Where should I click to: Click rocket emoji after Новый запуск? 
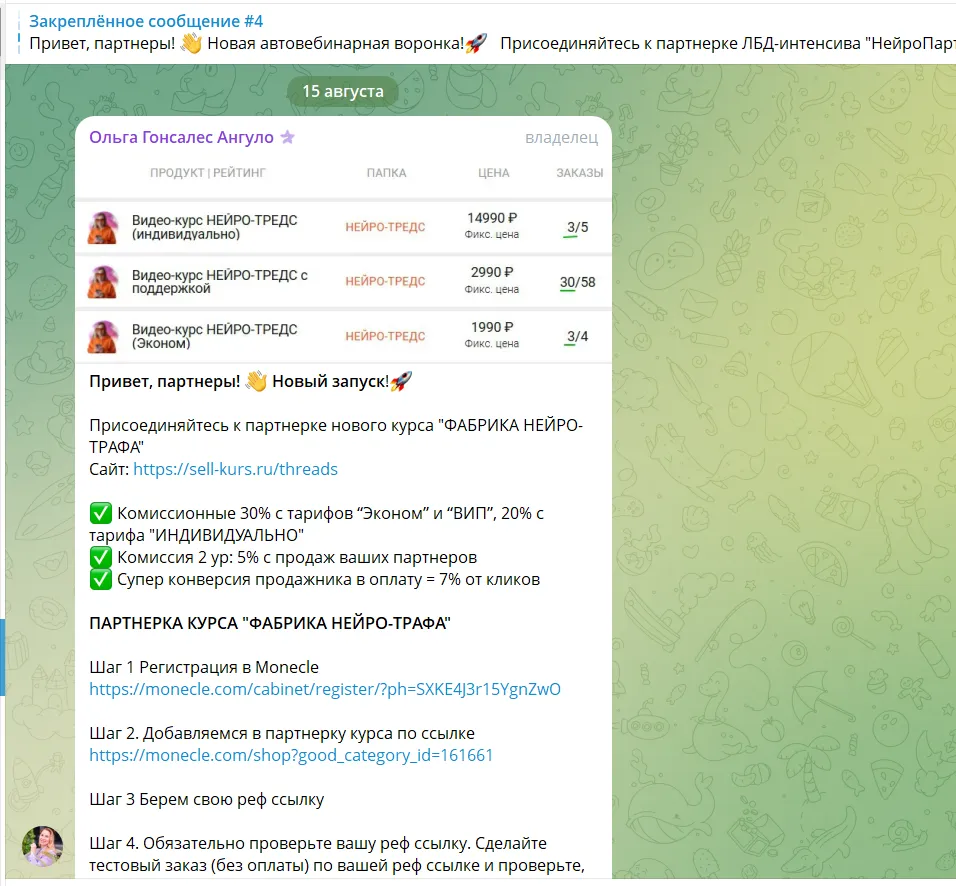point(401,382)
